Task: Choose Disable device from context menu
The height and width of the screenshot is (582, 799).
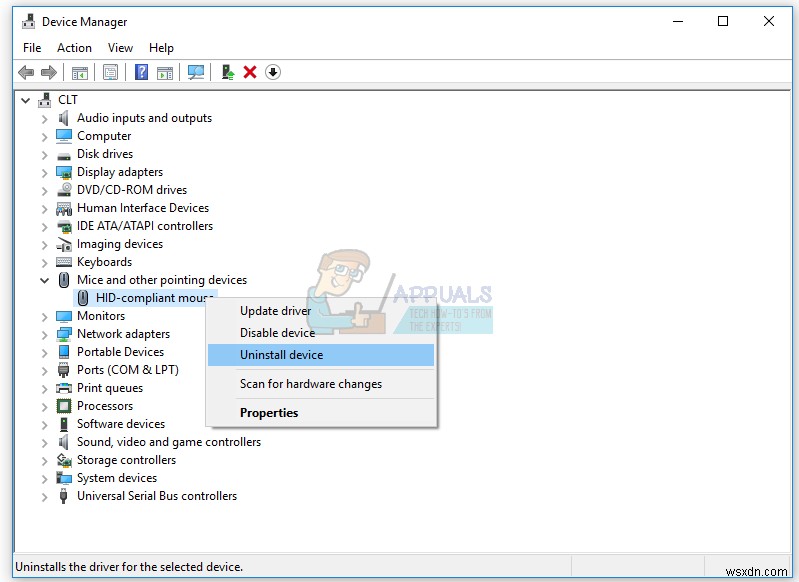Action: [321, 333]
